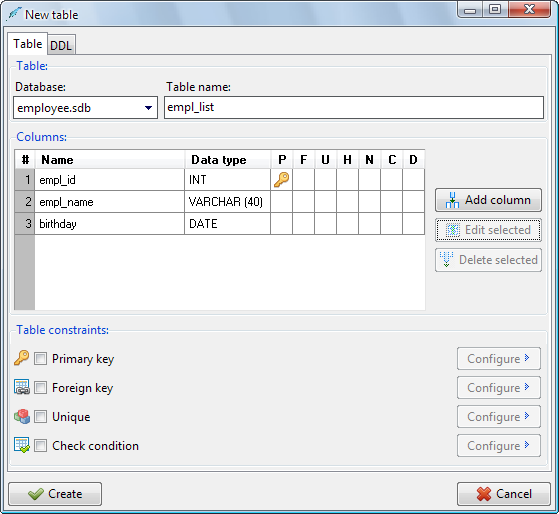This screenshot has height=514, width=559.
Task: Click row number 2 header
Action: [x=25, y=202]
